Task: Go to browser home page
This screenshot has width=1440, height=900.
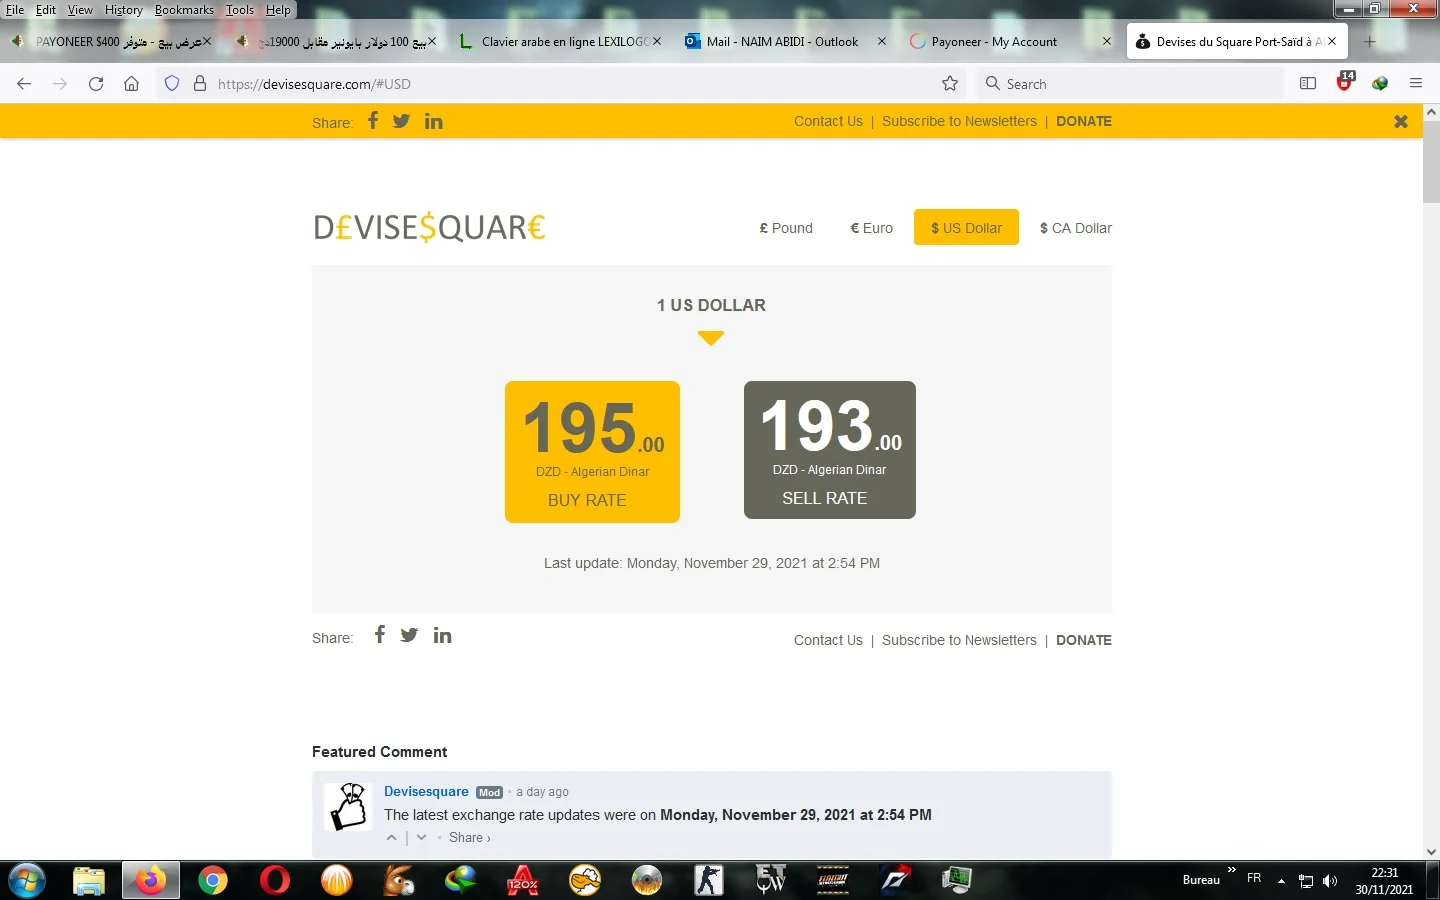Action: click(x=131, y=84)
